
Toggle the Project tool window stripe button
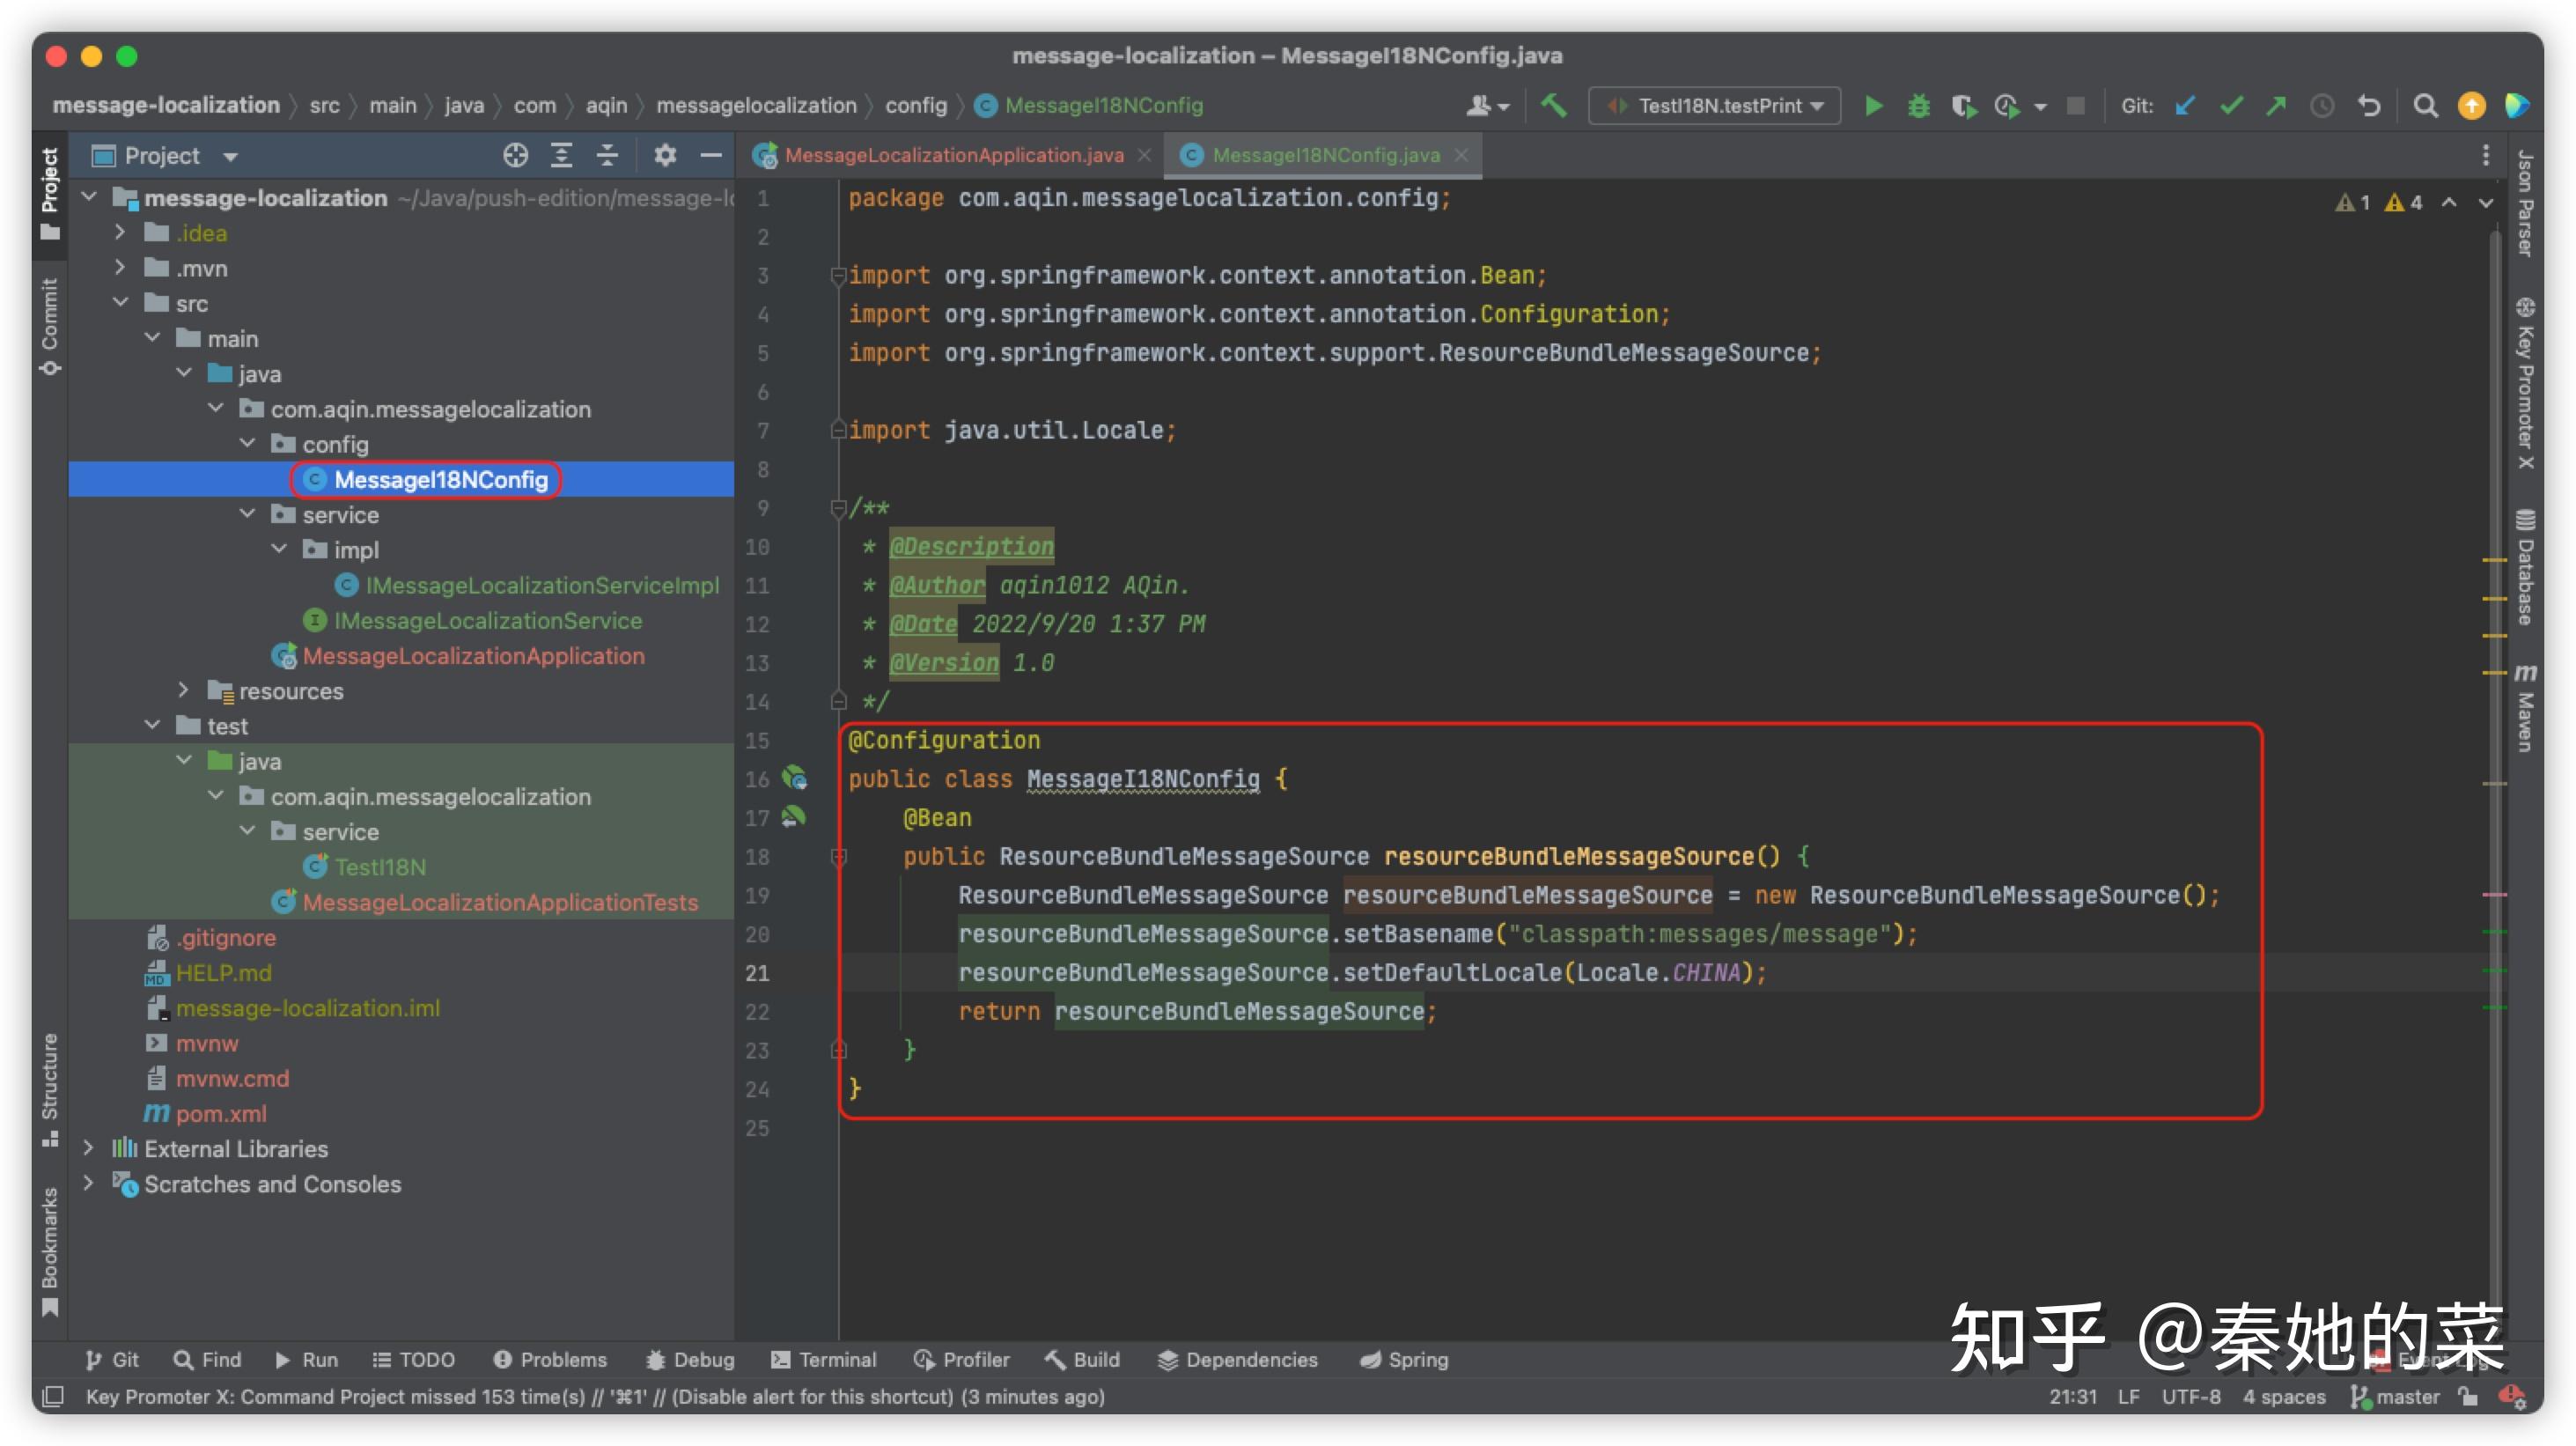[x=49, y=192]
